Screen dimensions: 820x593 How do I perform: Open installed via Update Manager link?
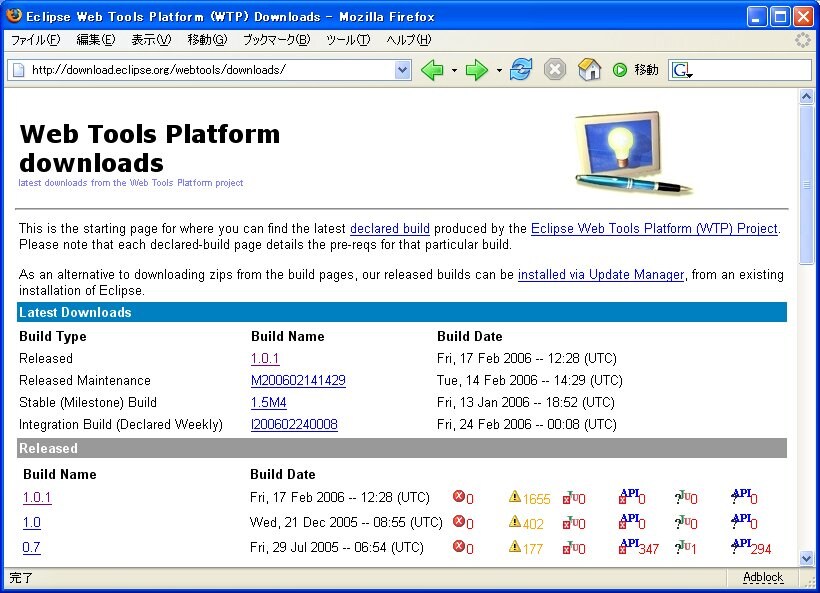(601, 275)
